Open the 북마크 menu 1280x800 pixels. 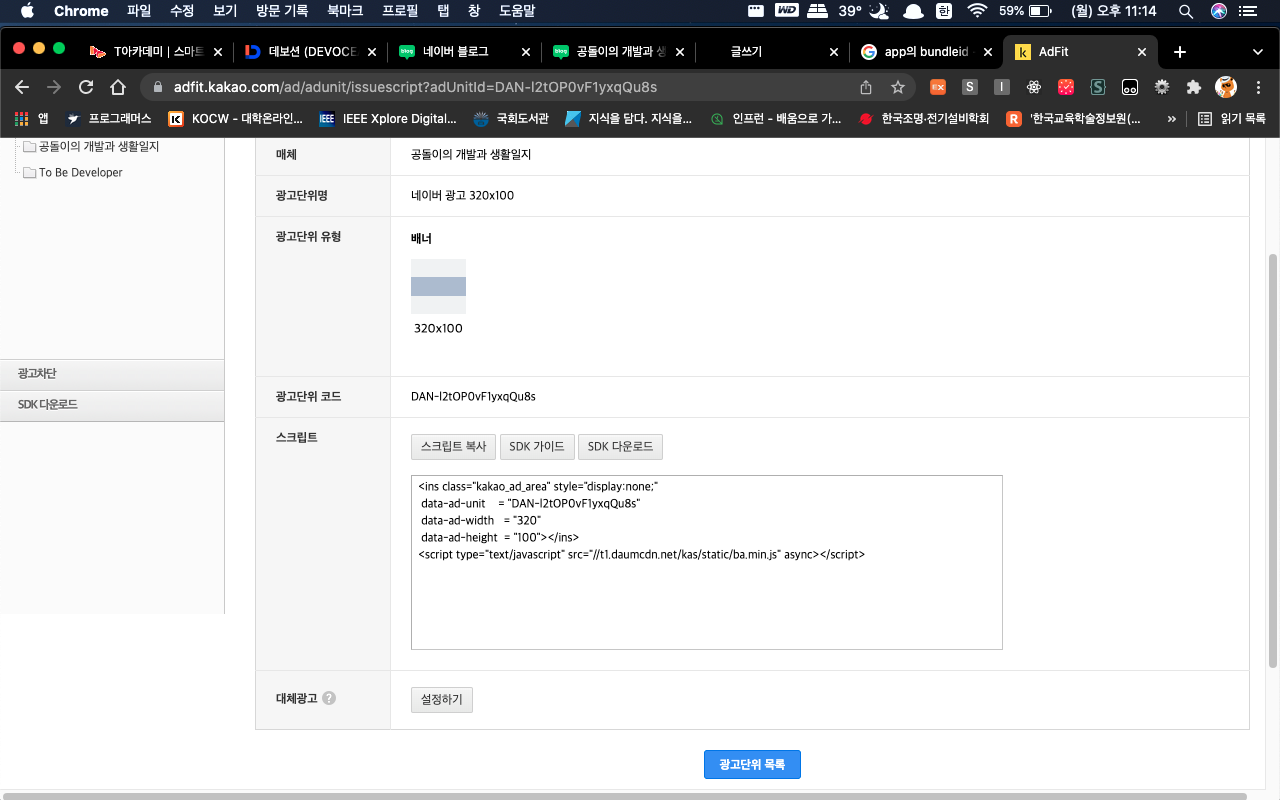[345, 11]
